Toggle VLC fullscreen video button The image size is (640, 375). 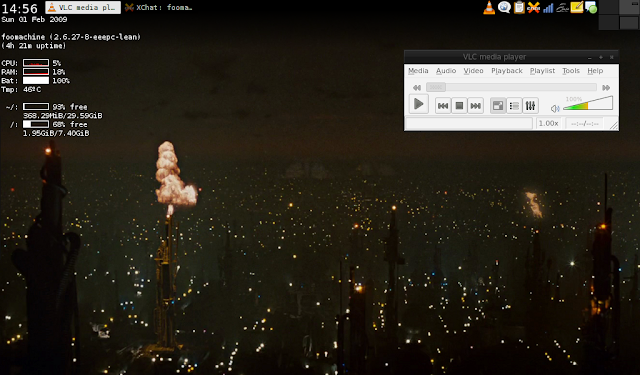(x=498, y=106)
